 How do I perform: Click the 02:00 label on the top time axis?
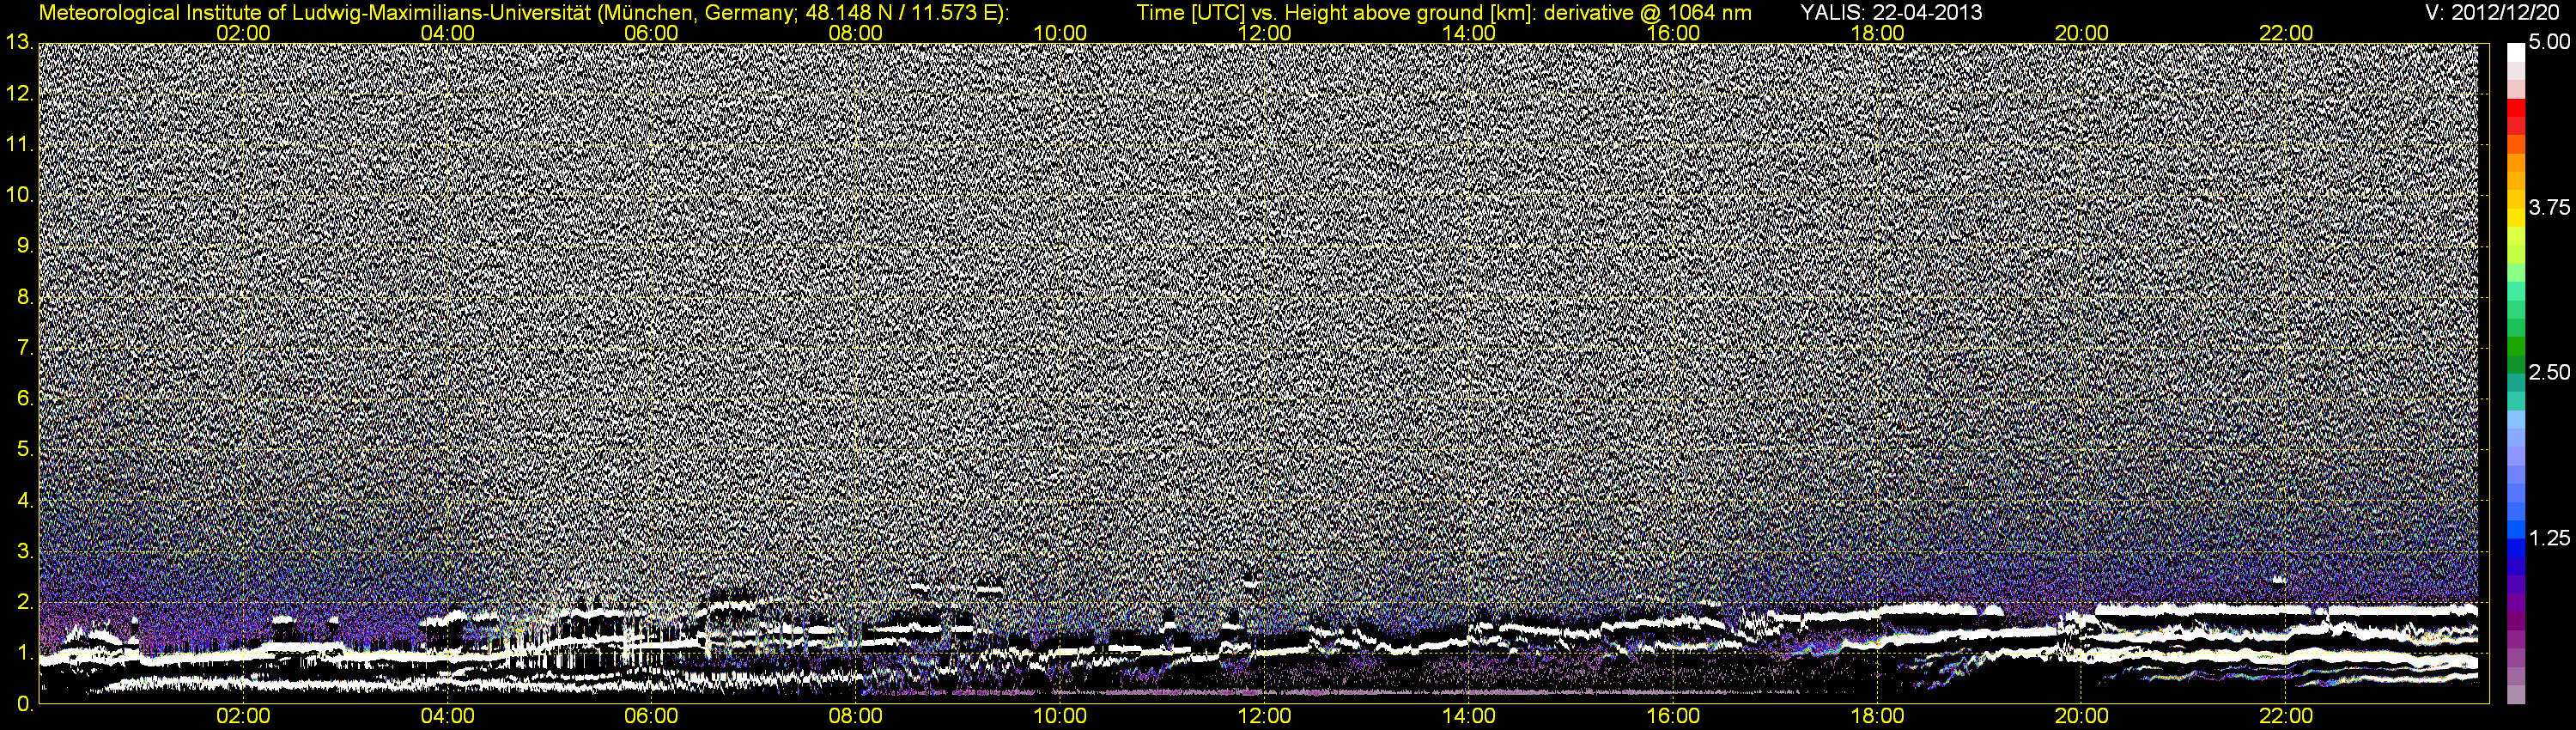pos(243,33)
